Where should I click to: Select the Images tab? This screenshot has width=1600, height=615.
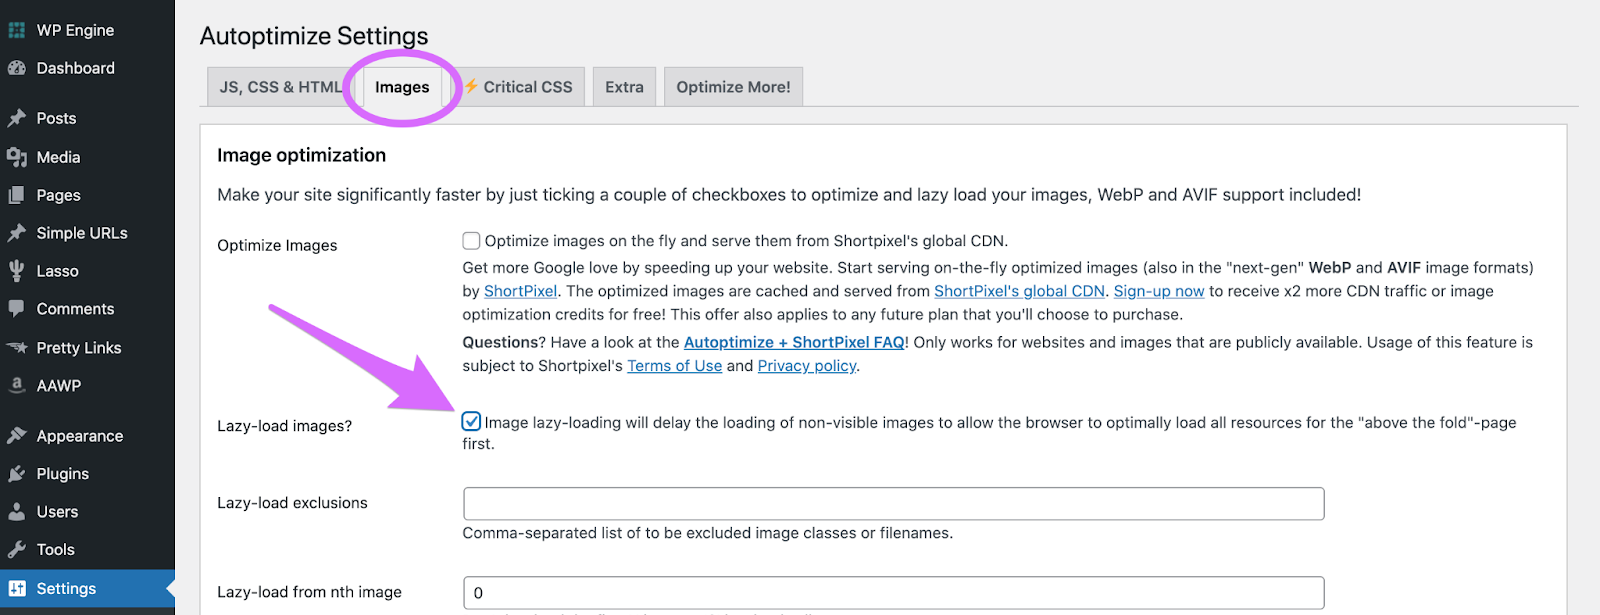[x=402, y=87]
